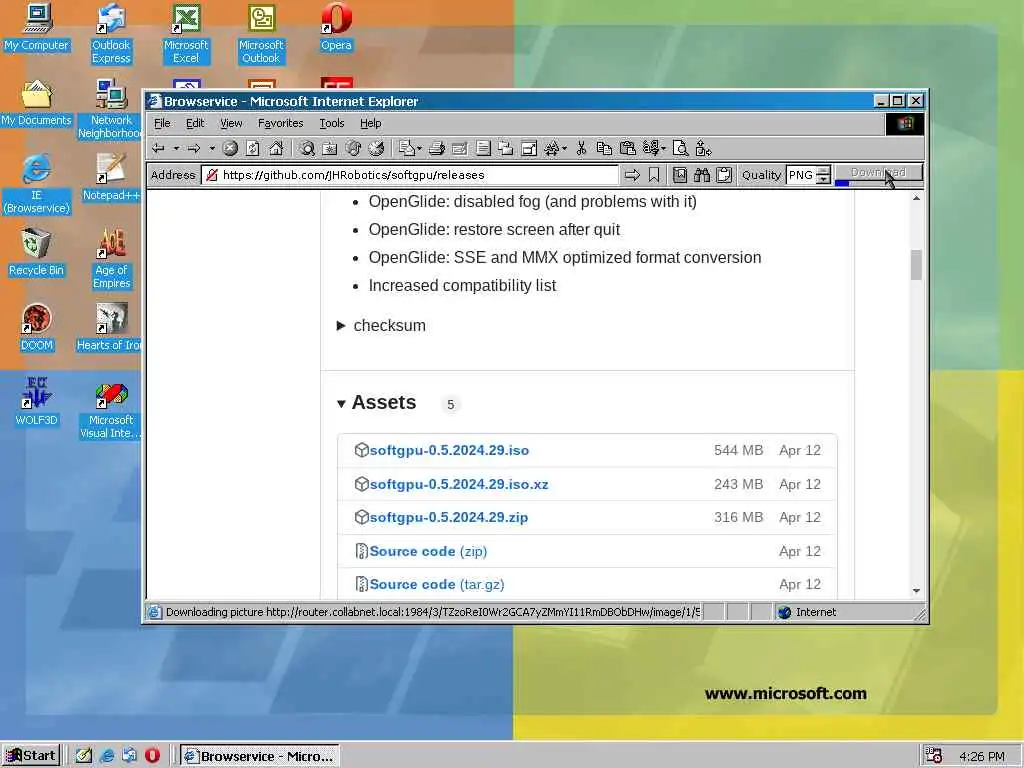1024x768 pixels.
Task: Expand the checksum disclosure triangle
Action: point(340,326)
